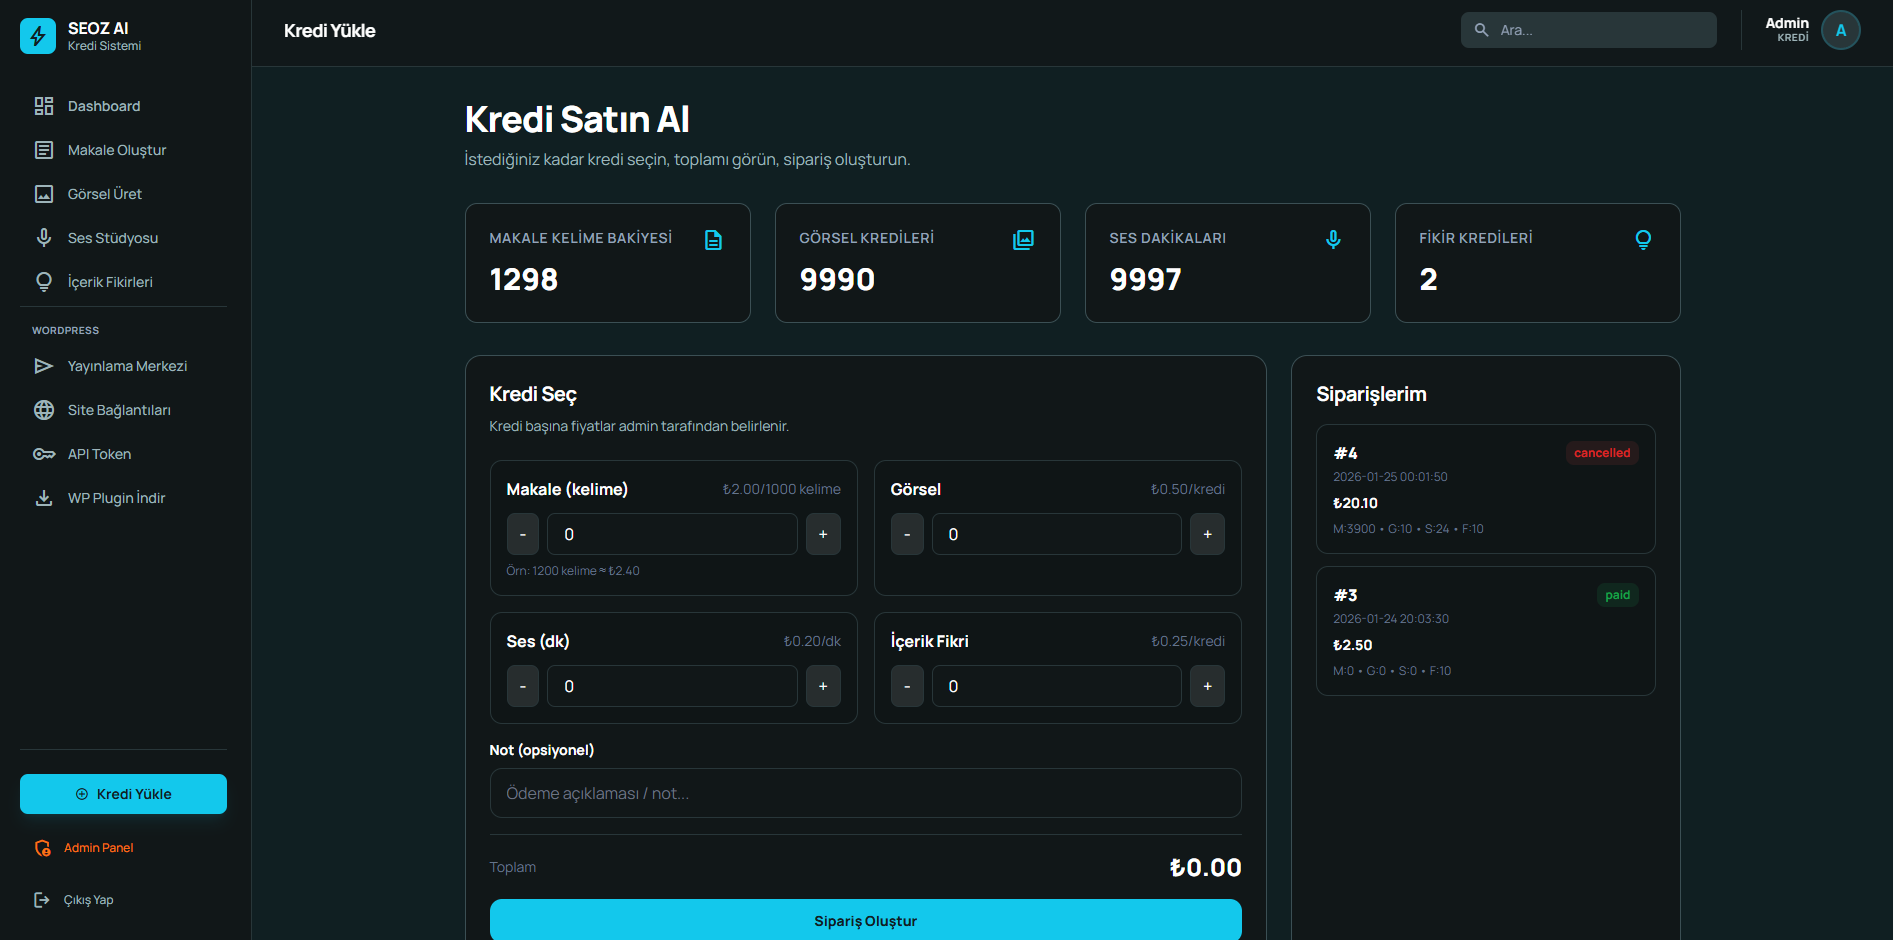Screen dimensions: 1894x940
Task: Click the Toplam amount ₺0.00
Action: click(x=1205, y=868)
